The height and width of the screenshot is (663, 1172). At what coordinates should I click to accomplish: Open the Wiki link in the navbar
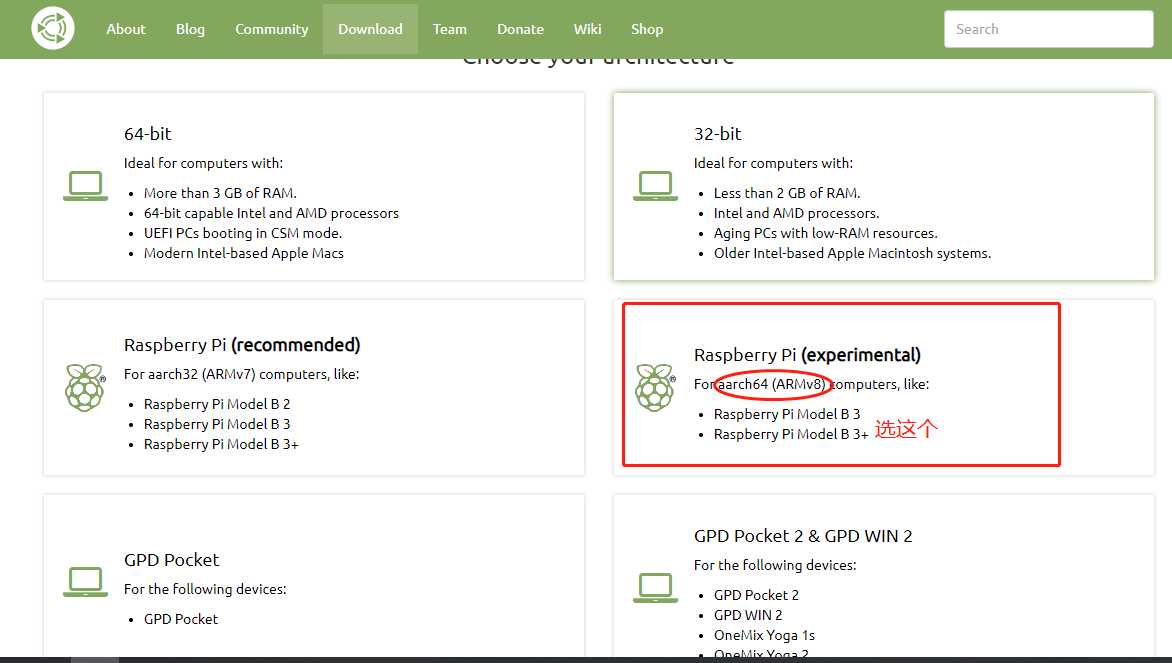point(587,29)
